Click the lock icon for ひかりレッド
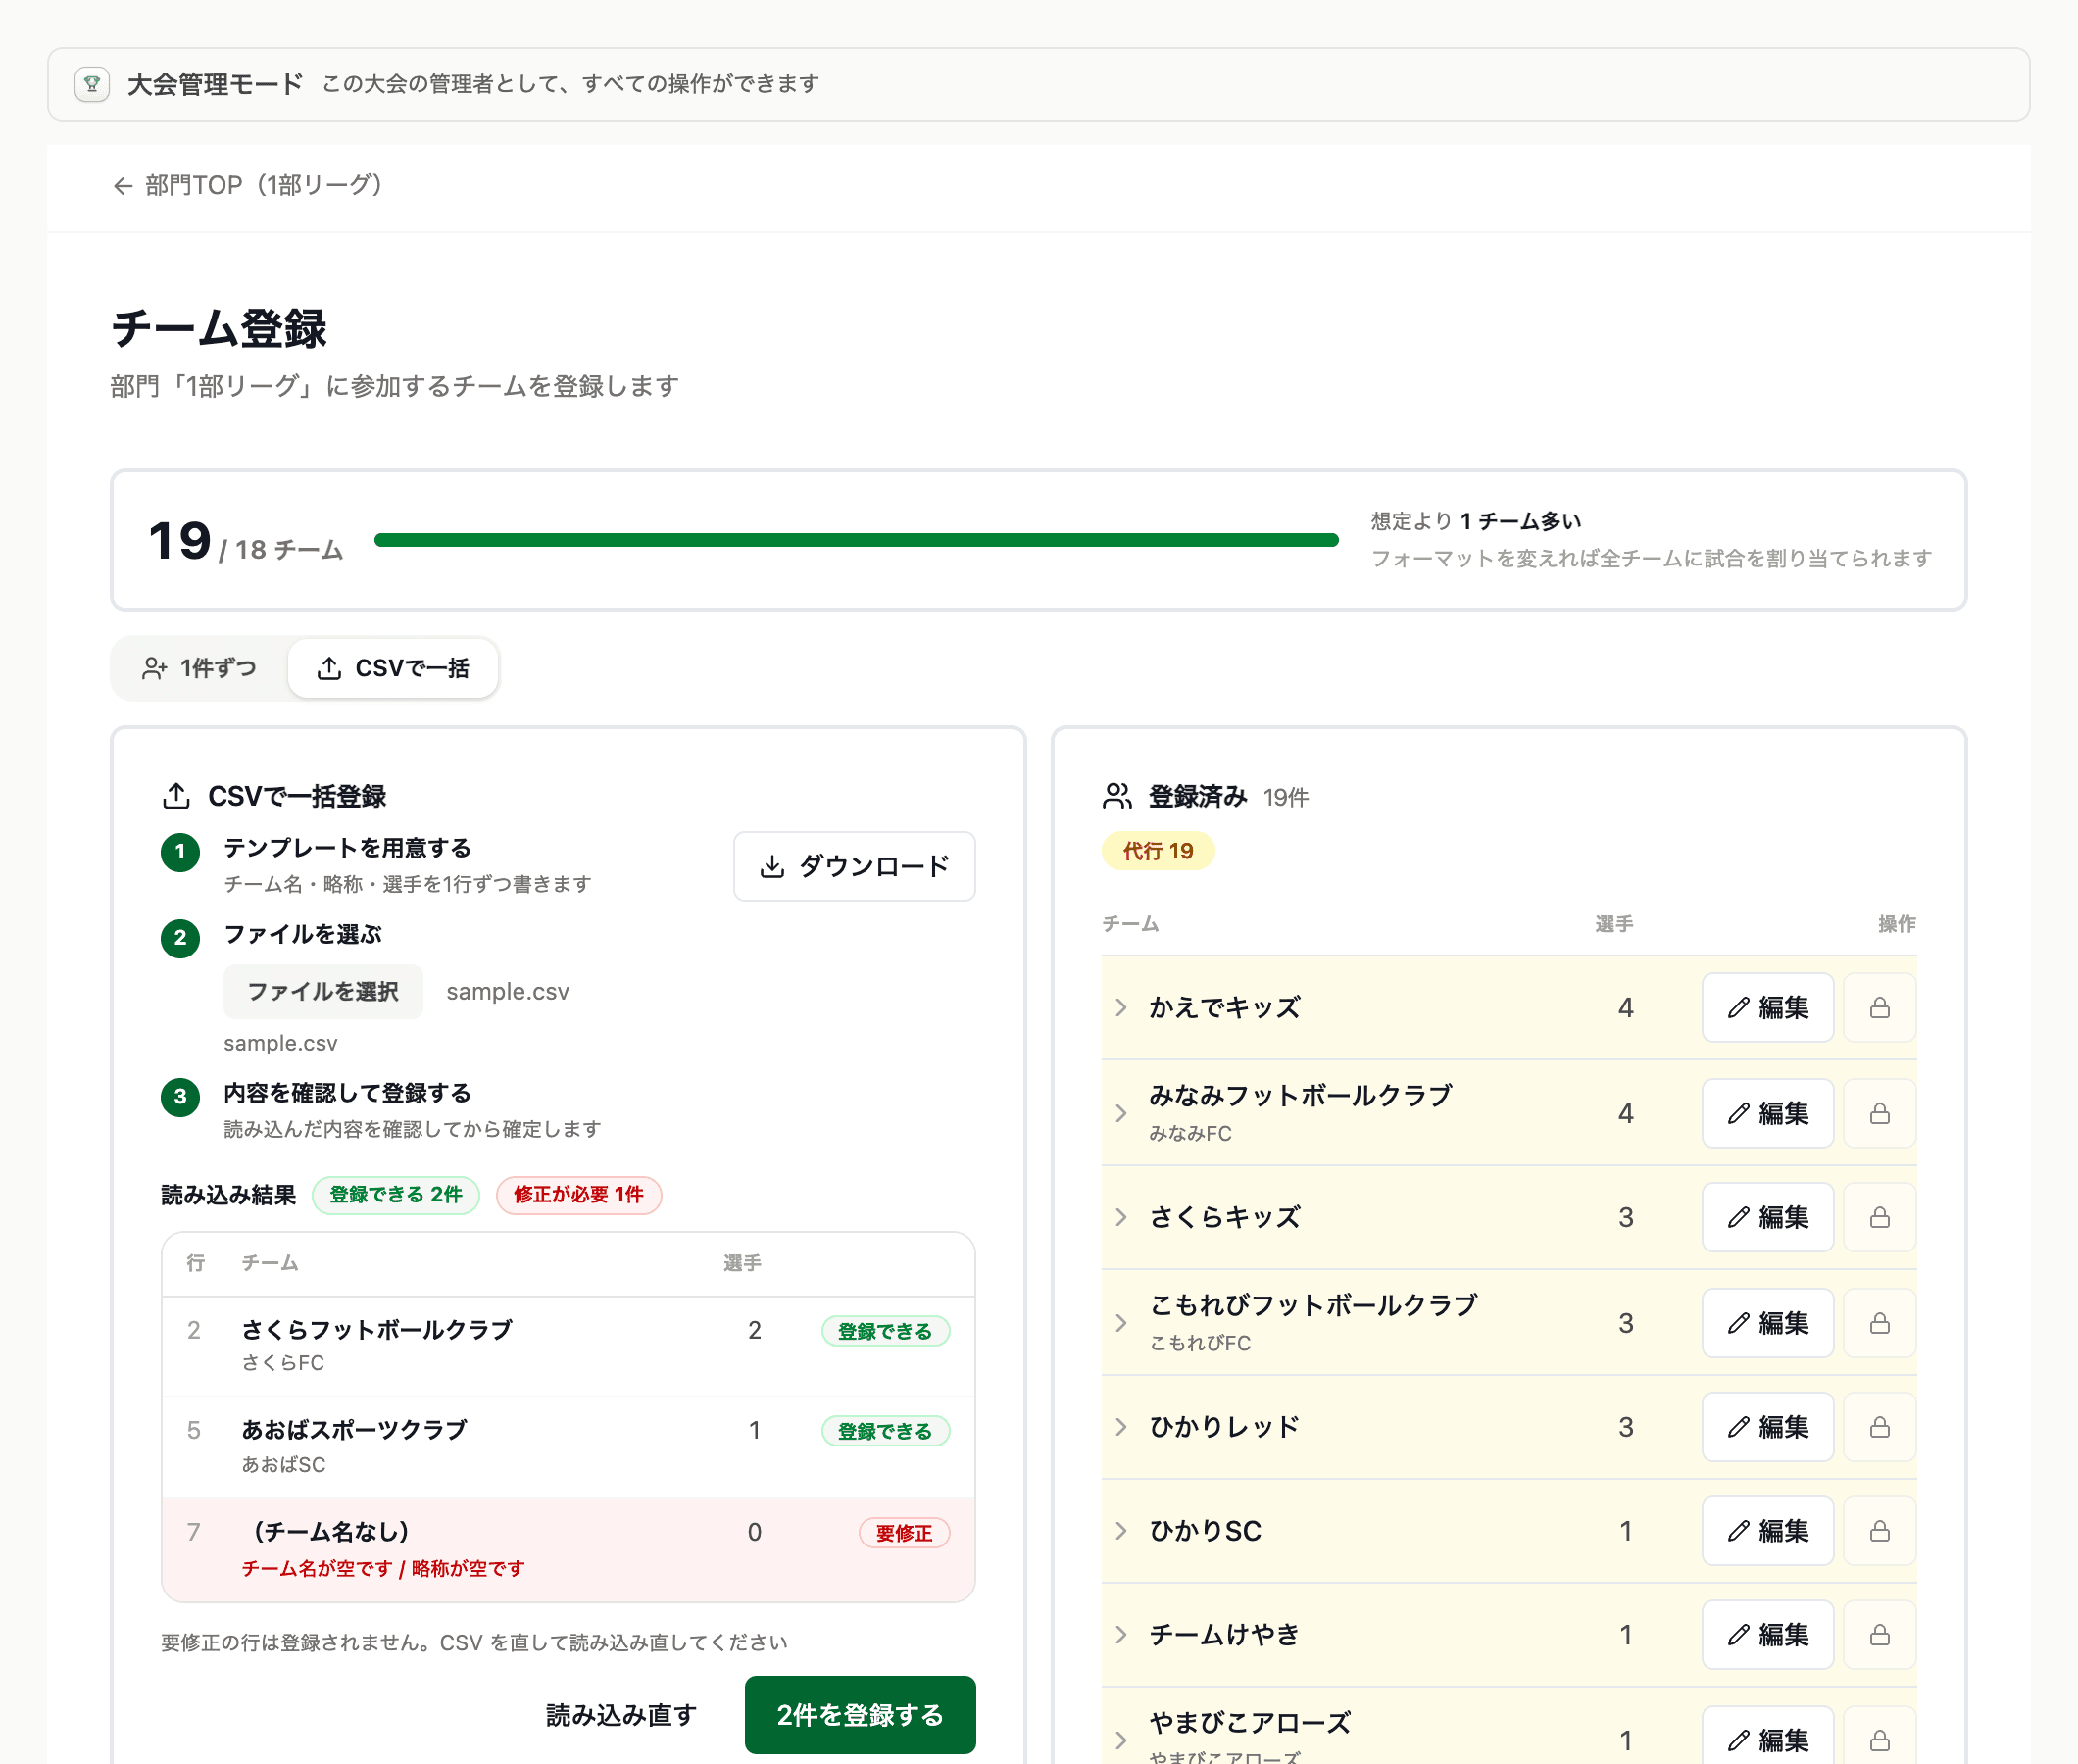Viewport: 2078px width, 1764px height. pos(1879,1427)
